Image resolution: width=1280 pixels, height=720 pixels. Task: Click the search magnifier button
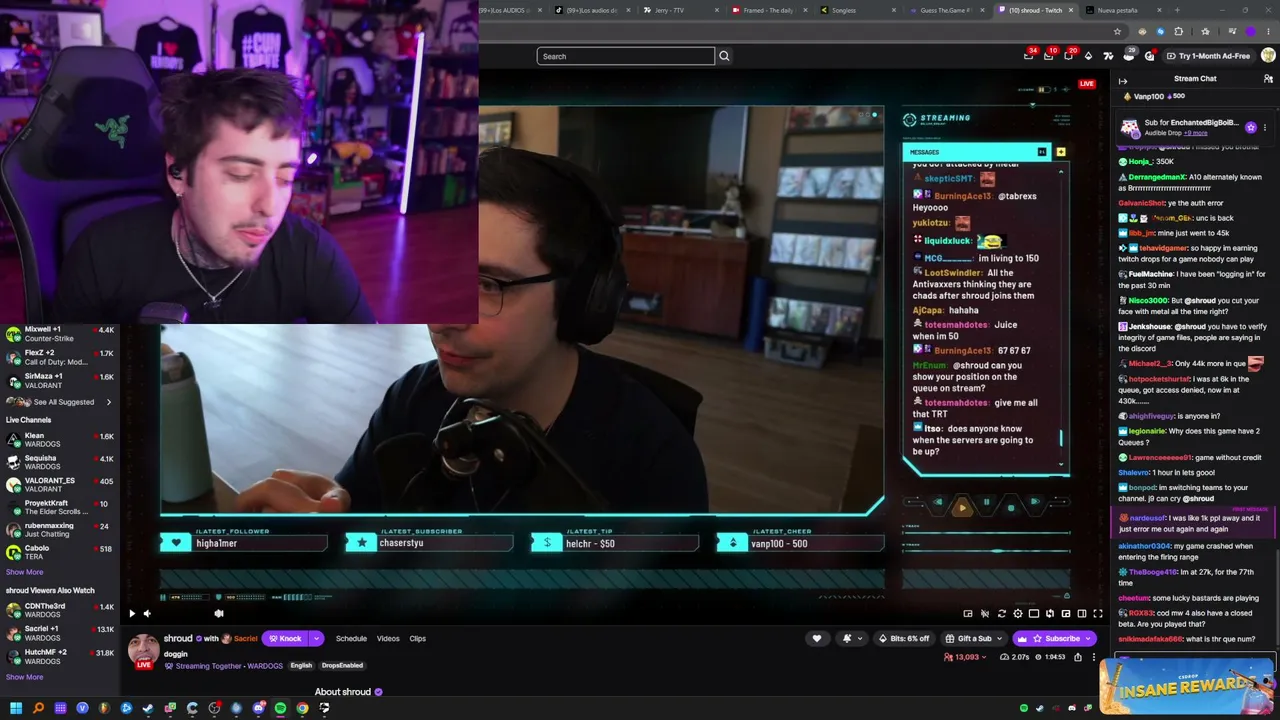click(724, 56)
